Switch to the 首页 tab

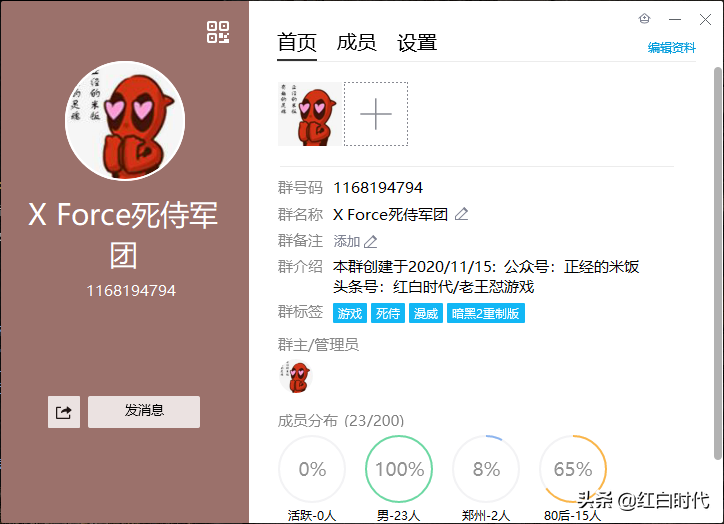point(297,43)
